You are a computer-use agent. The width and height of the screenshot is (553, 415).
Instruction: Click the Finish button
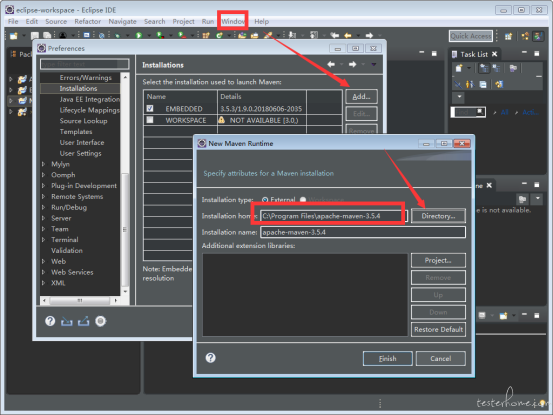(388, 359)
